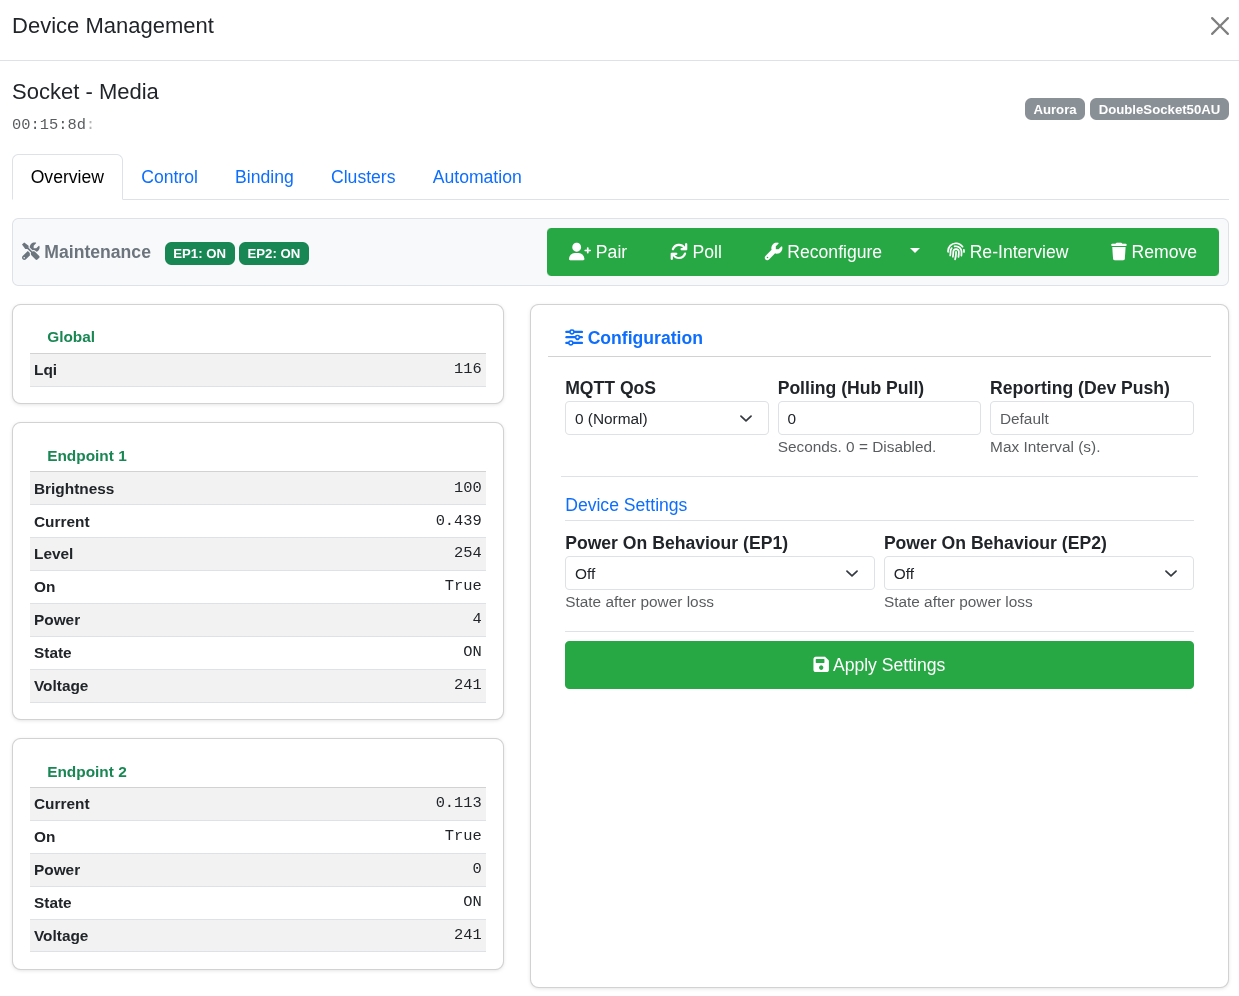Click Endpoint 2 Current value 0.113
The height and width of the screenshot is (996, 1239).
[458, 803]
